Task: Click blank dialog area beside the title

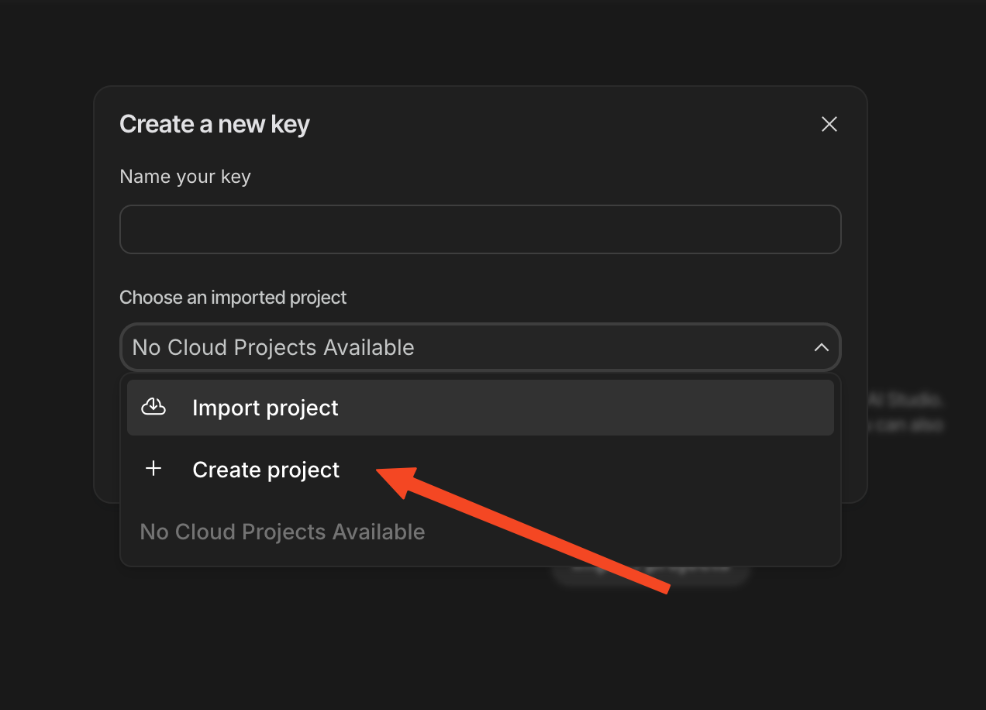Action: pos(560,124)
